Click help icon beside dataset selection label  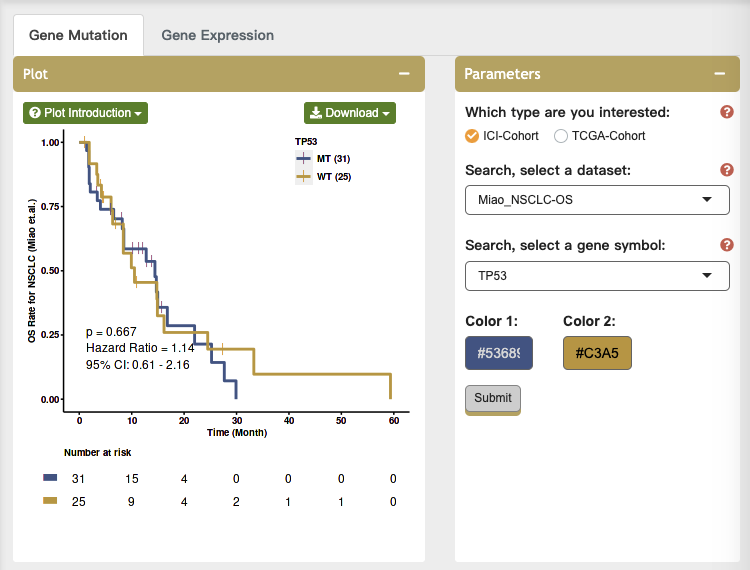[727, 170]
